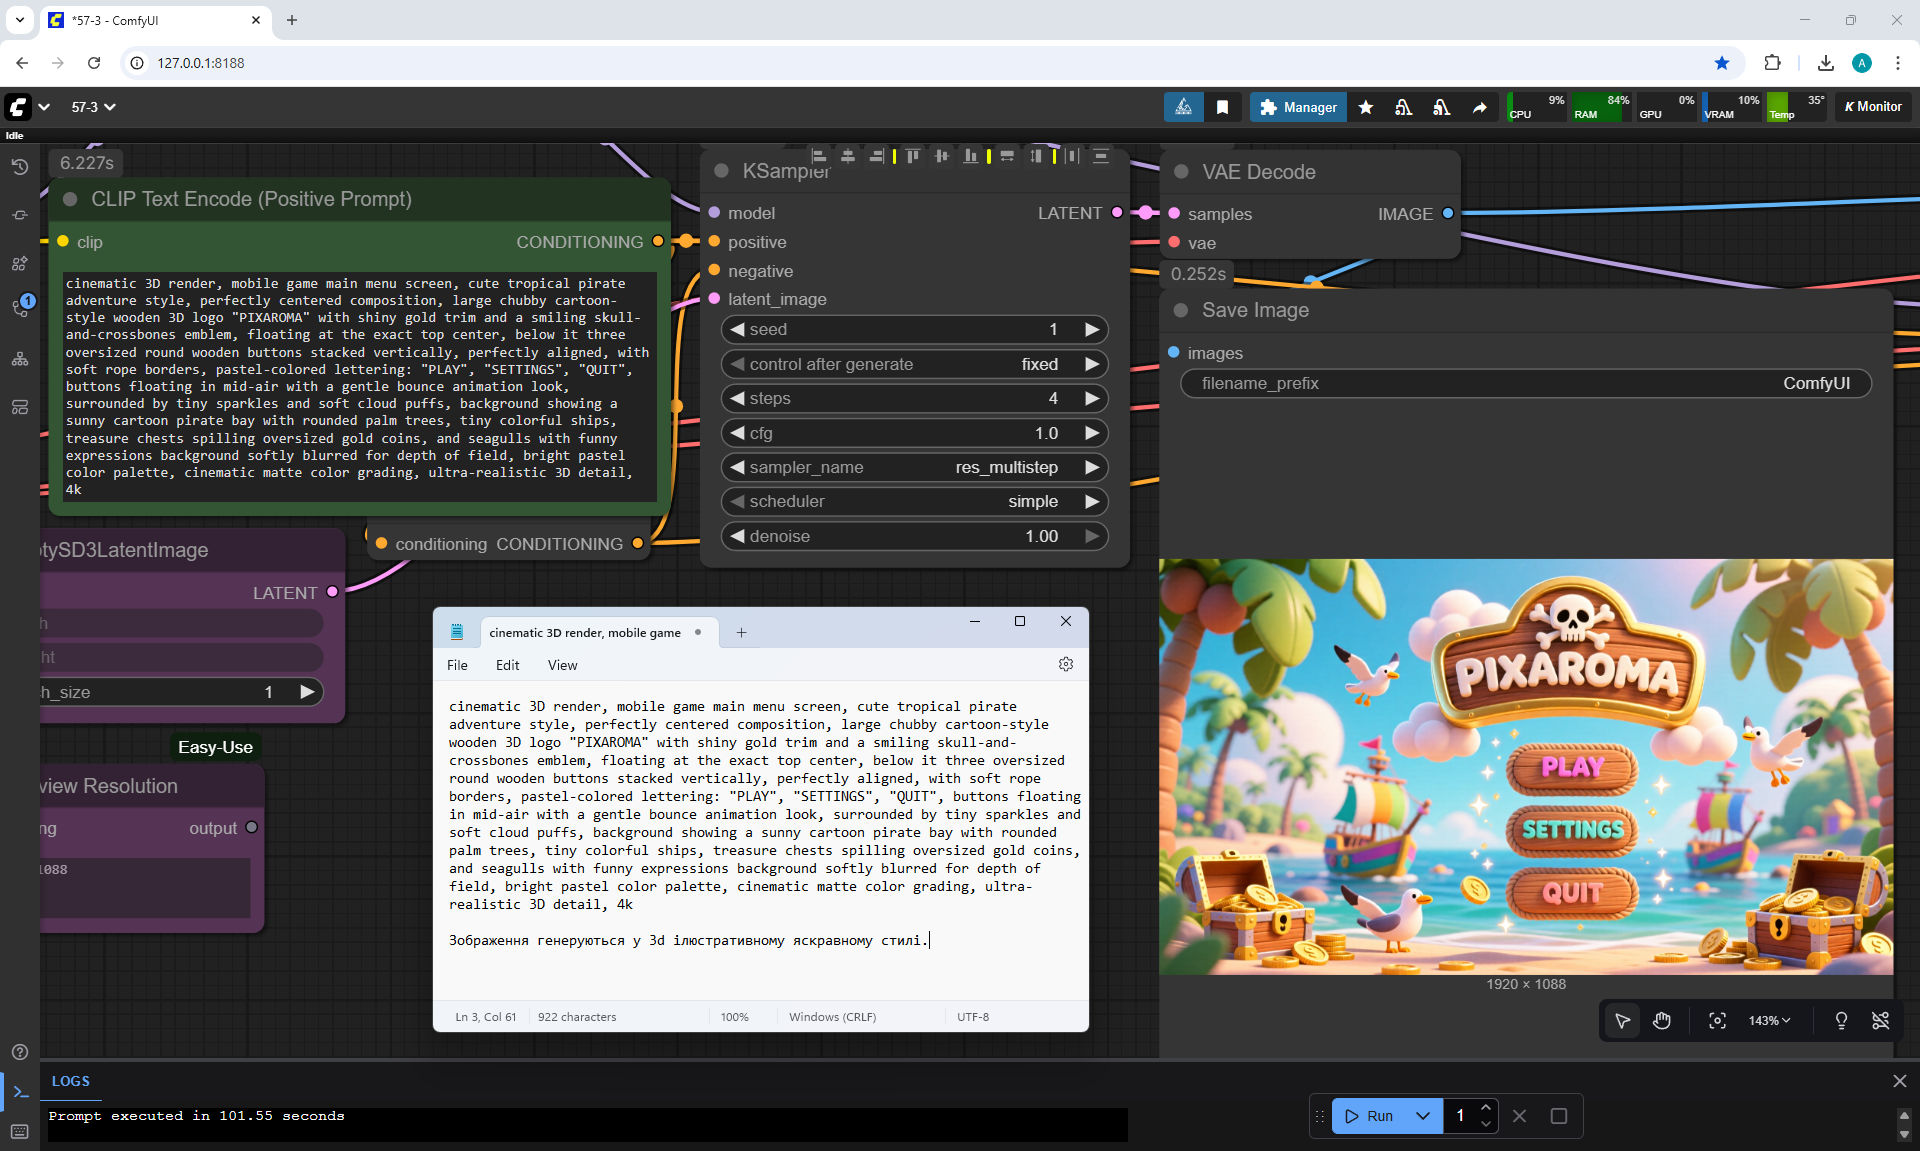Click the share arrow icon in toolbar
Viewport: 1920px width, 1151px height.
[x=1479, y=107]
